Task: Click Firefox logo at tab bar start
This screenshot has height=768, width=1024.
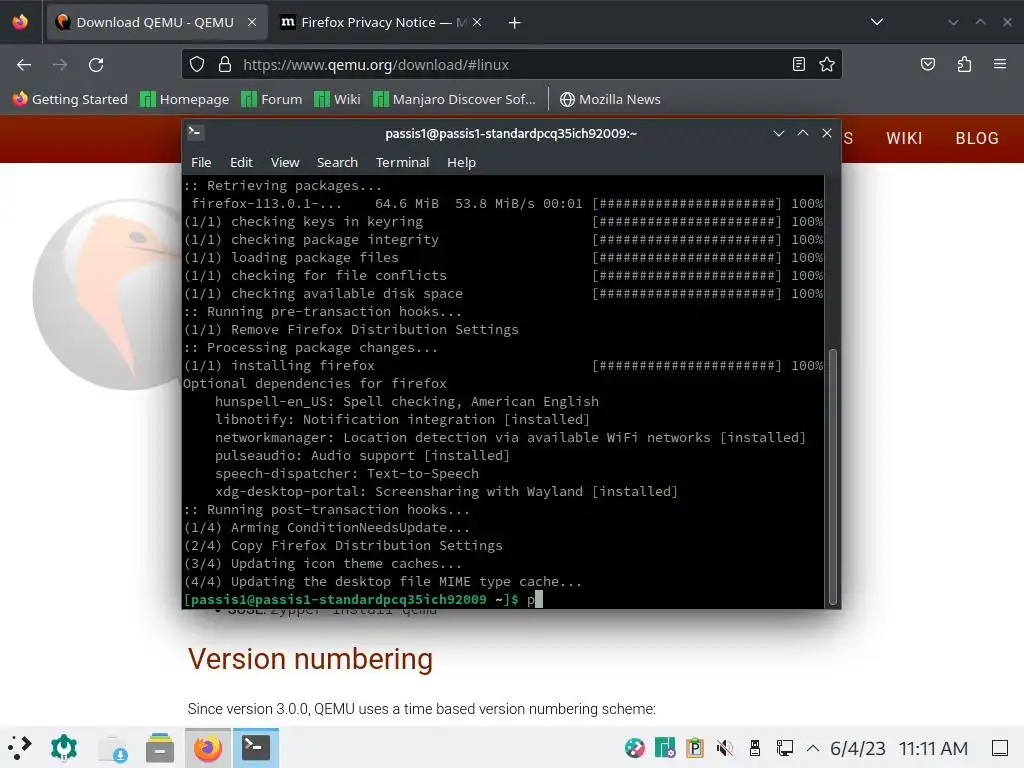Action: pyautogui.click(x=20, y=22)
